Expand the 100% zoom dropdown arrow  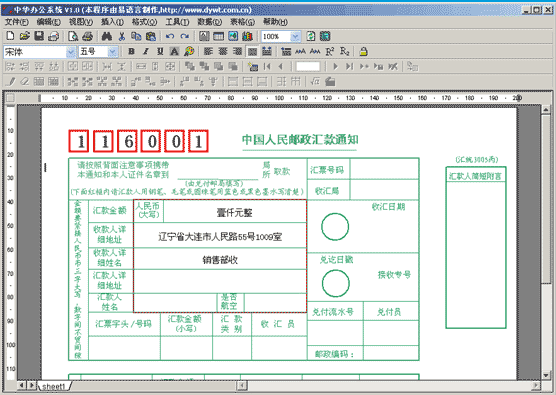[295, 37]
